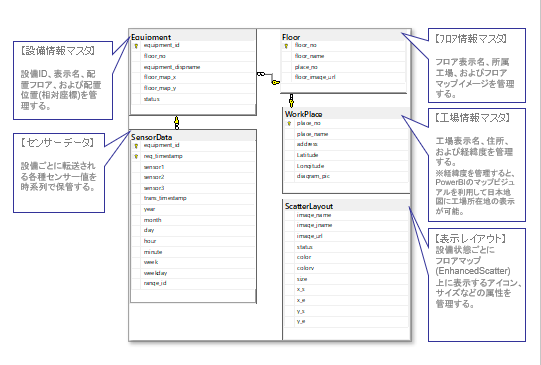
Task: Select the Floor table title
Action: [291, 37]
